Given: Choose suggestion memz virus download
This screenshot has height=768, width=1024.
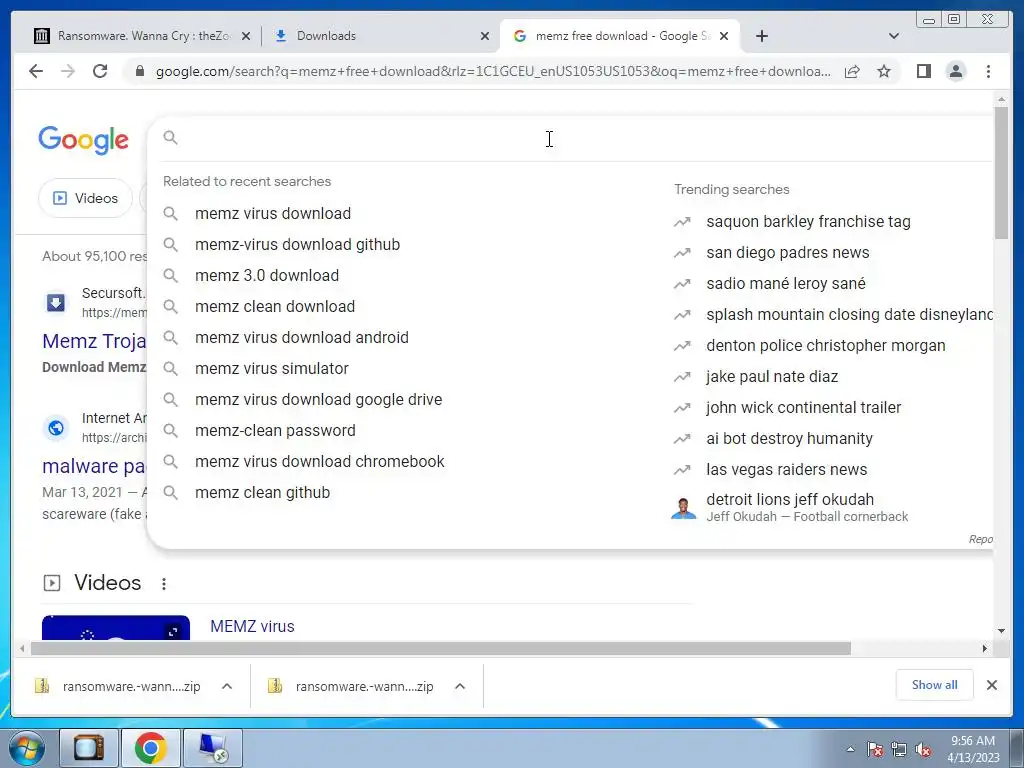Looking at the screenshot, I should coord(273,214).
